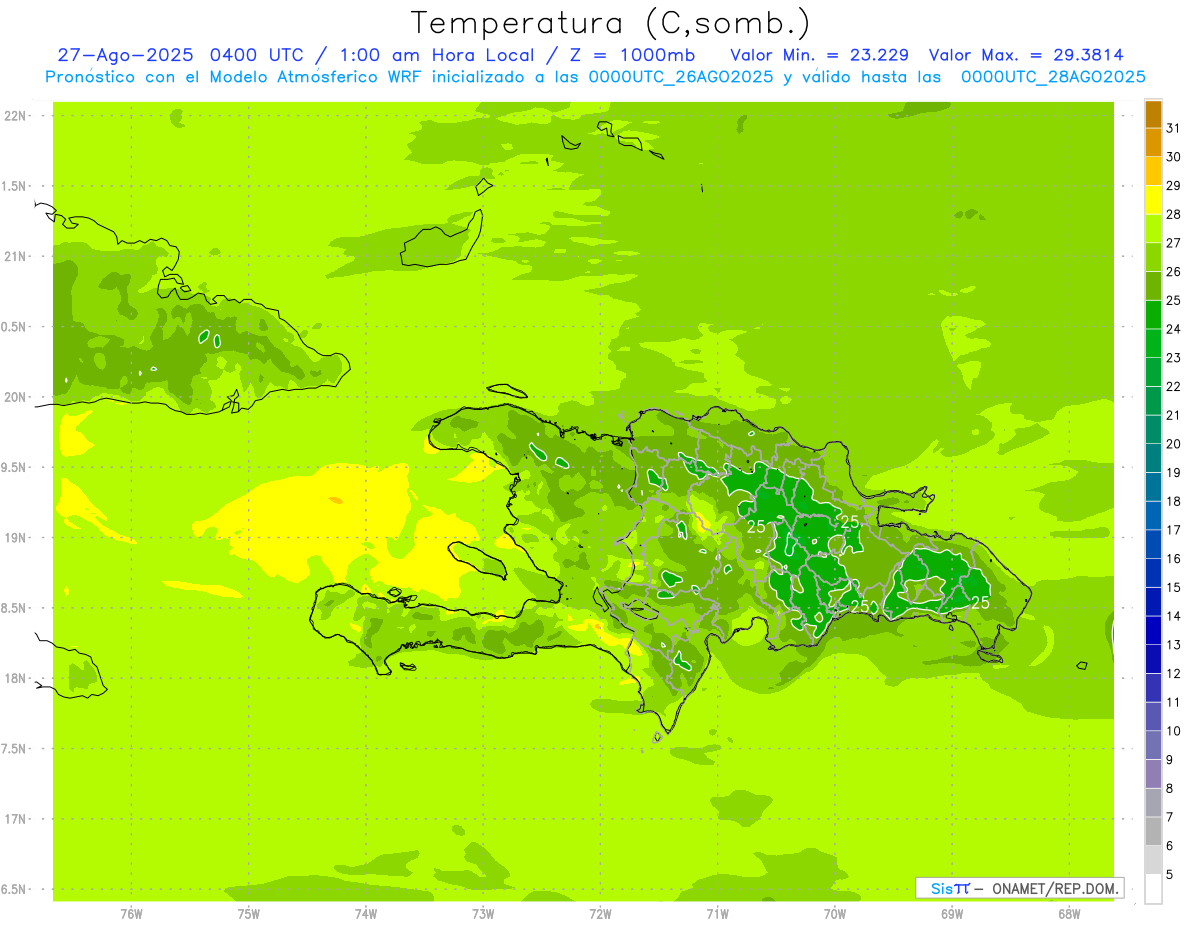Image resolution: width=1200 pixels, height=927 pixels.
Task: Click the orange swatch between 30 and 31
Action: [x=1153, y=144]
